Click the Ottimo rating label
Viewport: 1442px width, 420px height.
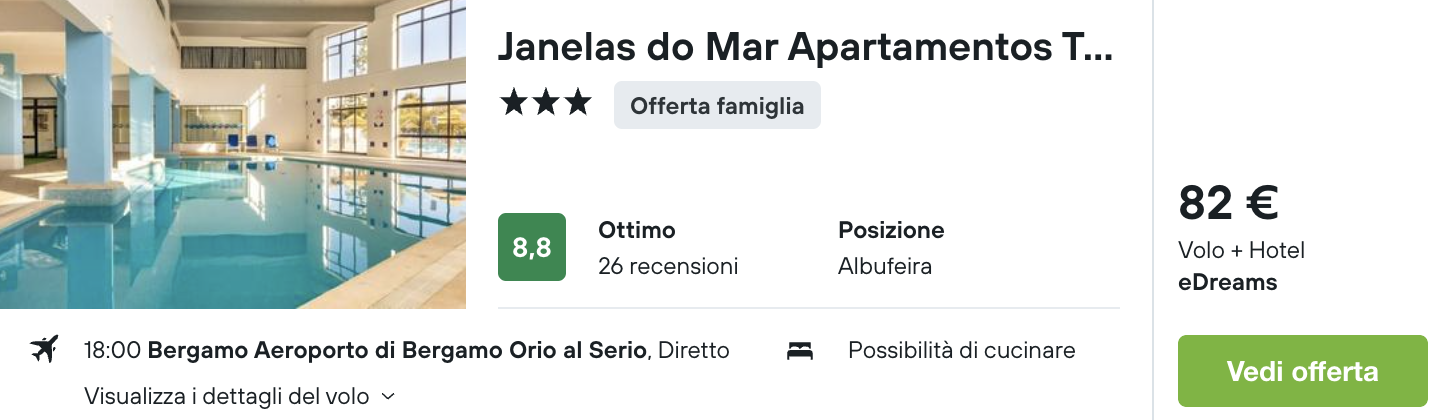coord(637,230)
